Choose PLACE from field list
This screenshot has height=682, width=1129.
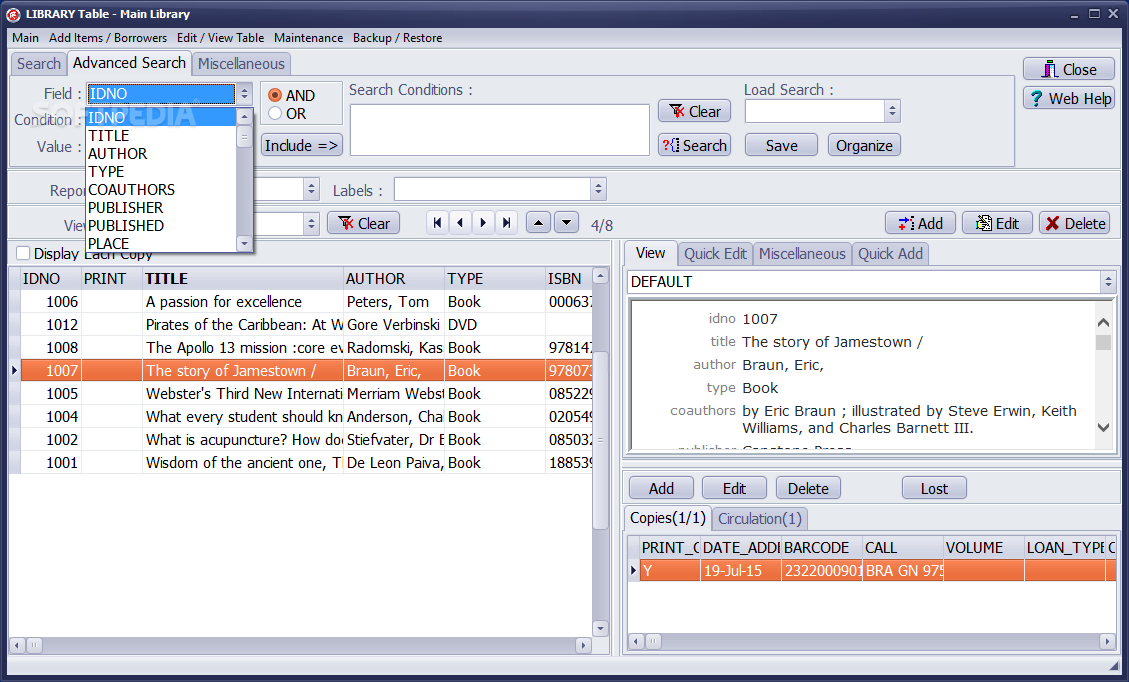coord(161,243)
